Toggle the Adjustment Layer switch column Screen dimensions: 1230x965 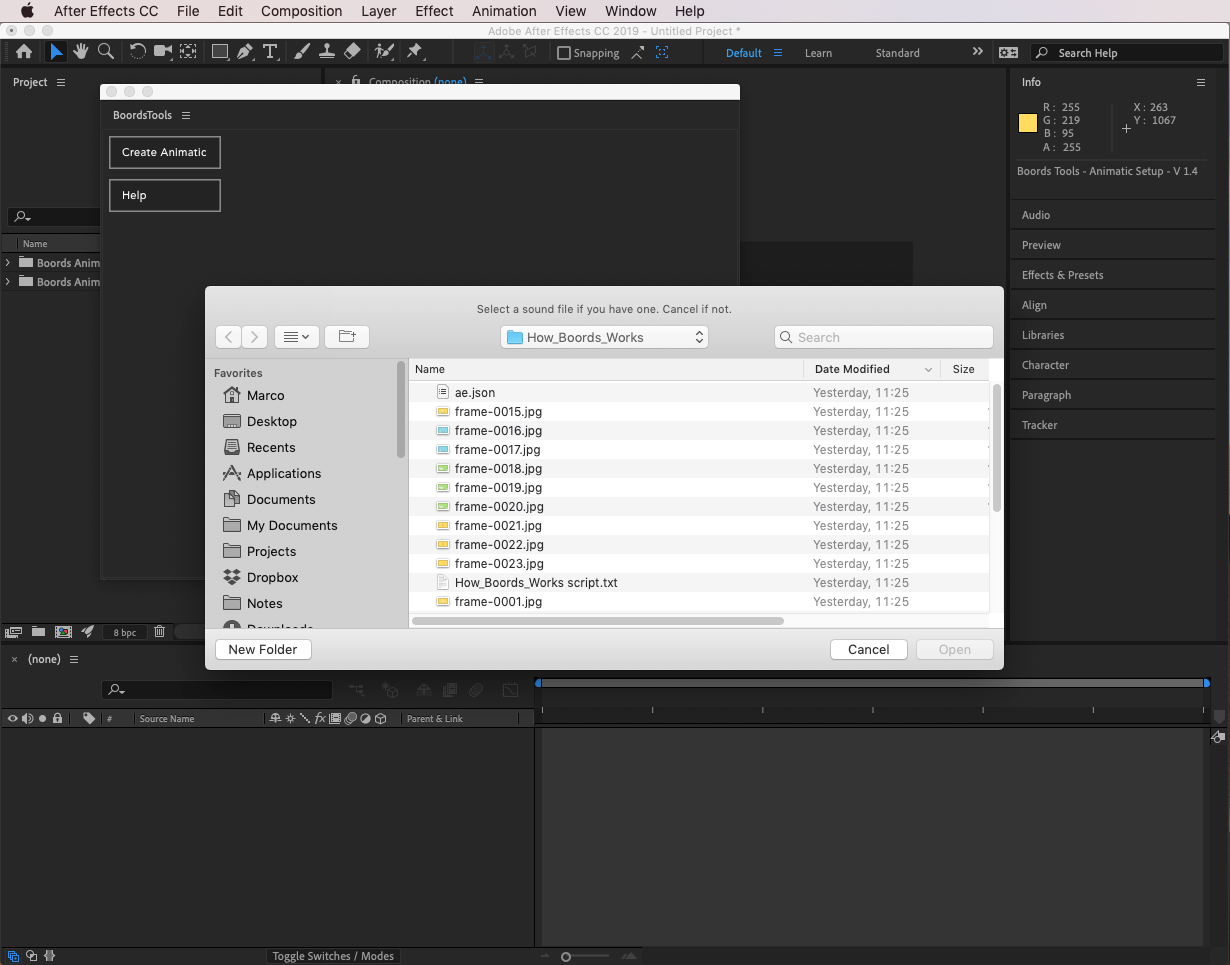[365, 718]
